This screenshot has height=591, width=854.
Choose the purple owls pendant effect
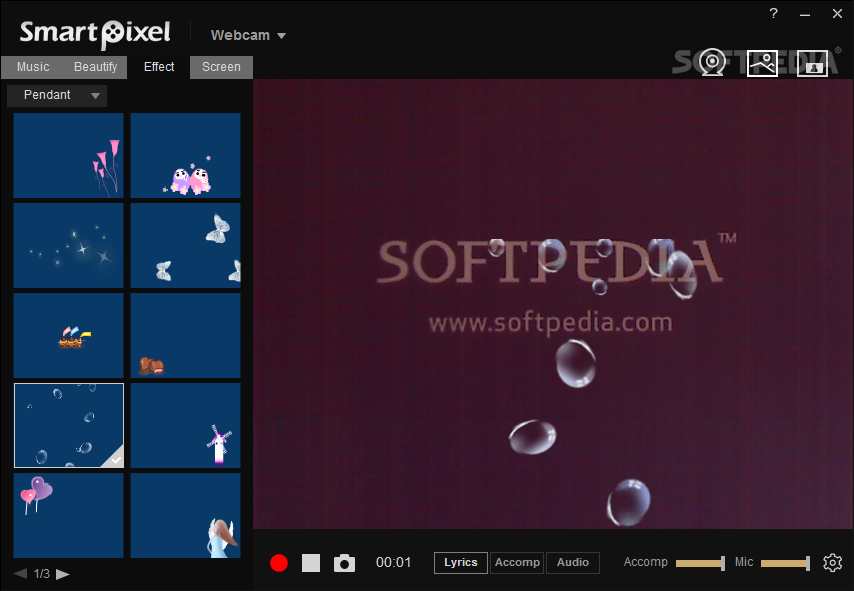185,155
